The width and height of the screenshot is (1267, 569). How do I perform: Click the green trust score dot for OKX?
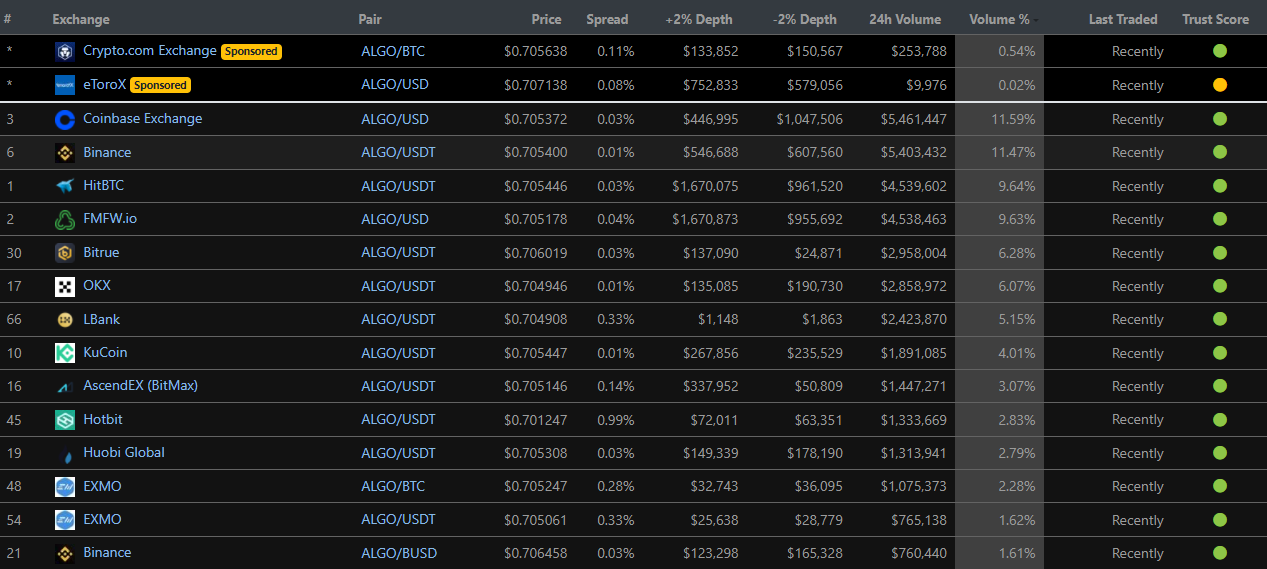pos(1219,286)
